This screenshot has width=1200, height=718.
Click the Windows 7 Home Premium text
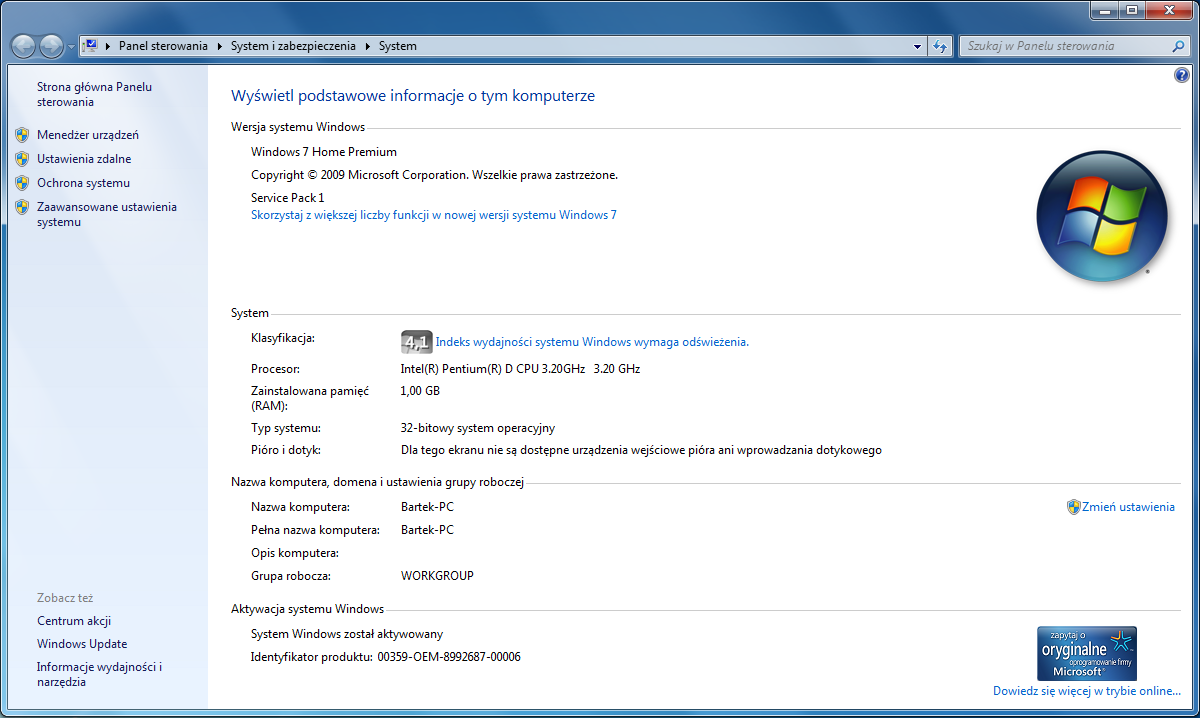coord(324,152)
